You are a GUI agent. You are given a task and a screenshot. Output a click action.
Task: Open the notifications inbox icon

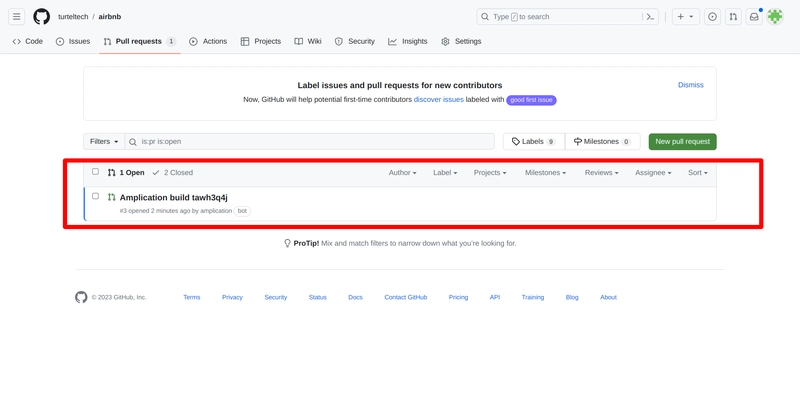[x=754, y=17]
